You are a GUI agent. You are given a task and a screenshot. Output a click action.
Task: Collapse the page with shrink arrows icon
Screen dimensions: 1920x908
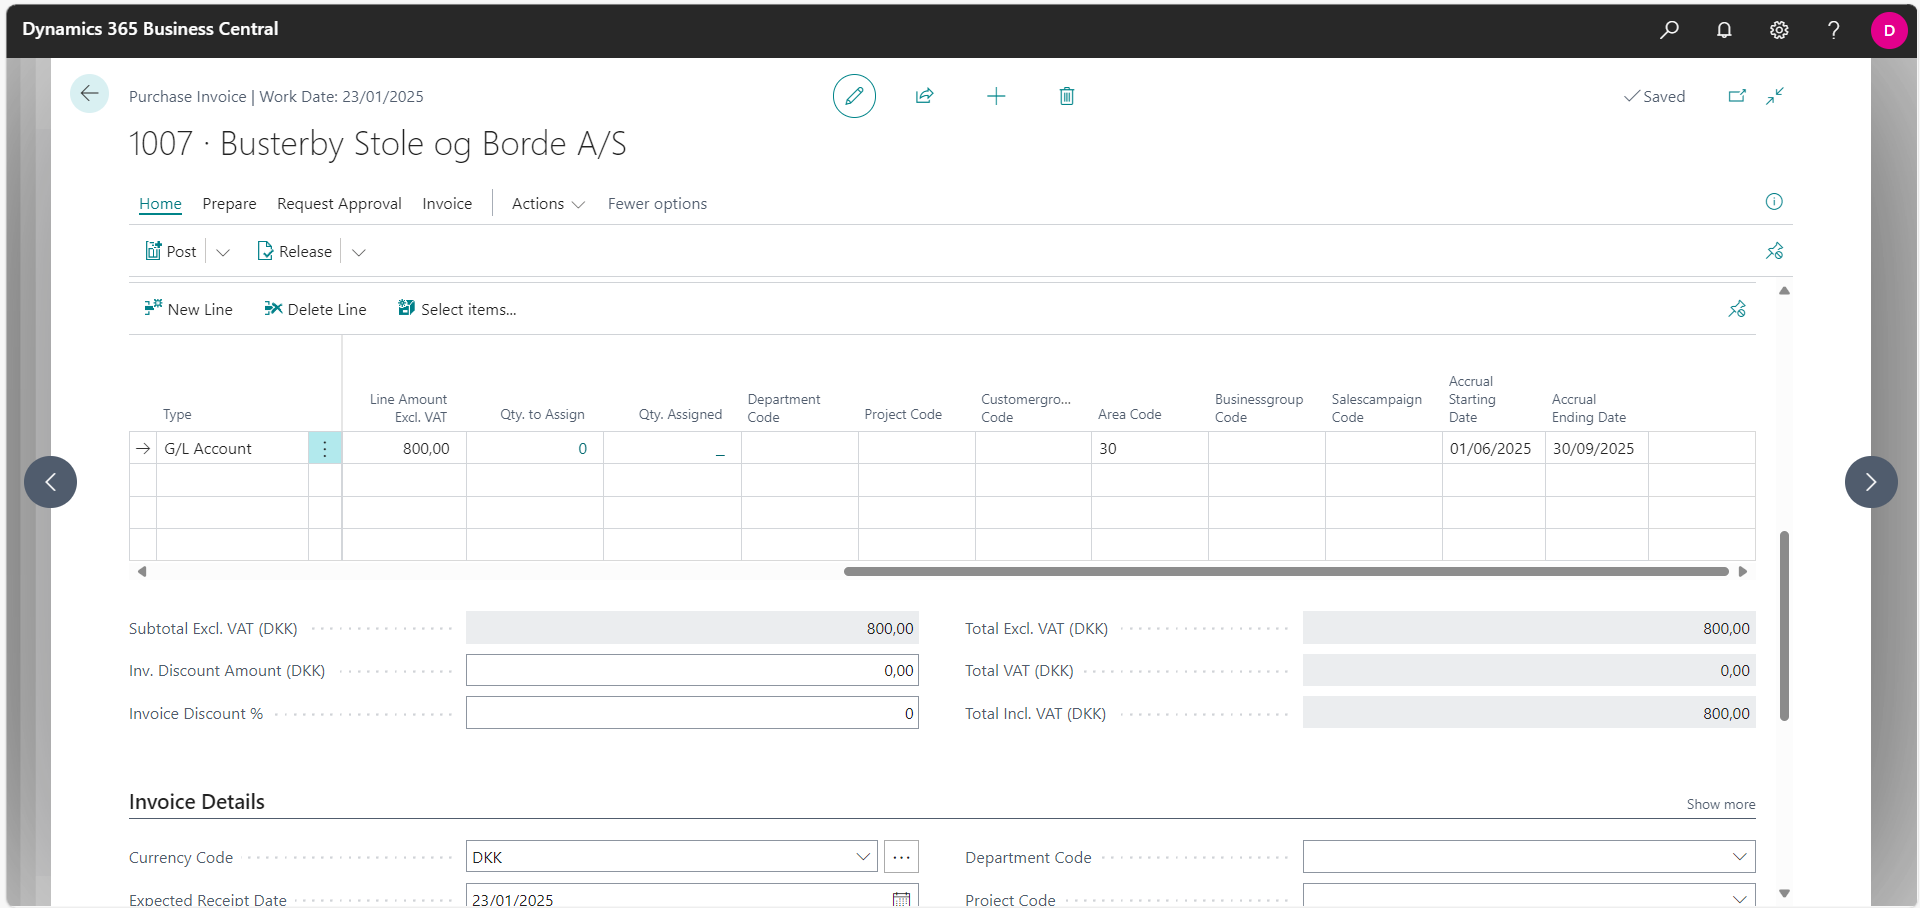click(x=1775, y=96)
